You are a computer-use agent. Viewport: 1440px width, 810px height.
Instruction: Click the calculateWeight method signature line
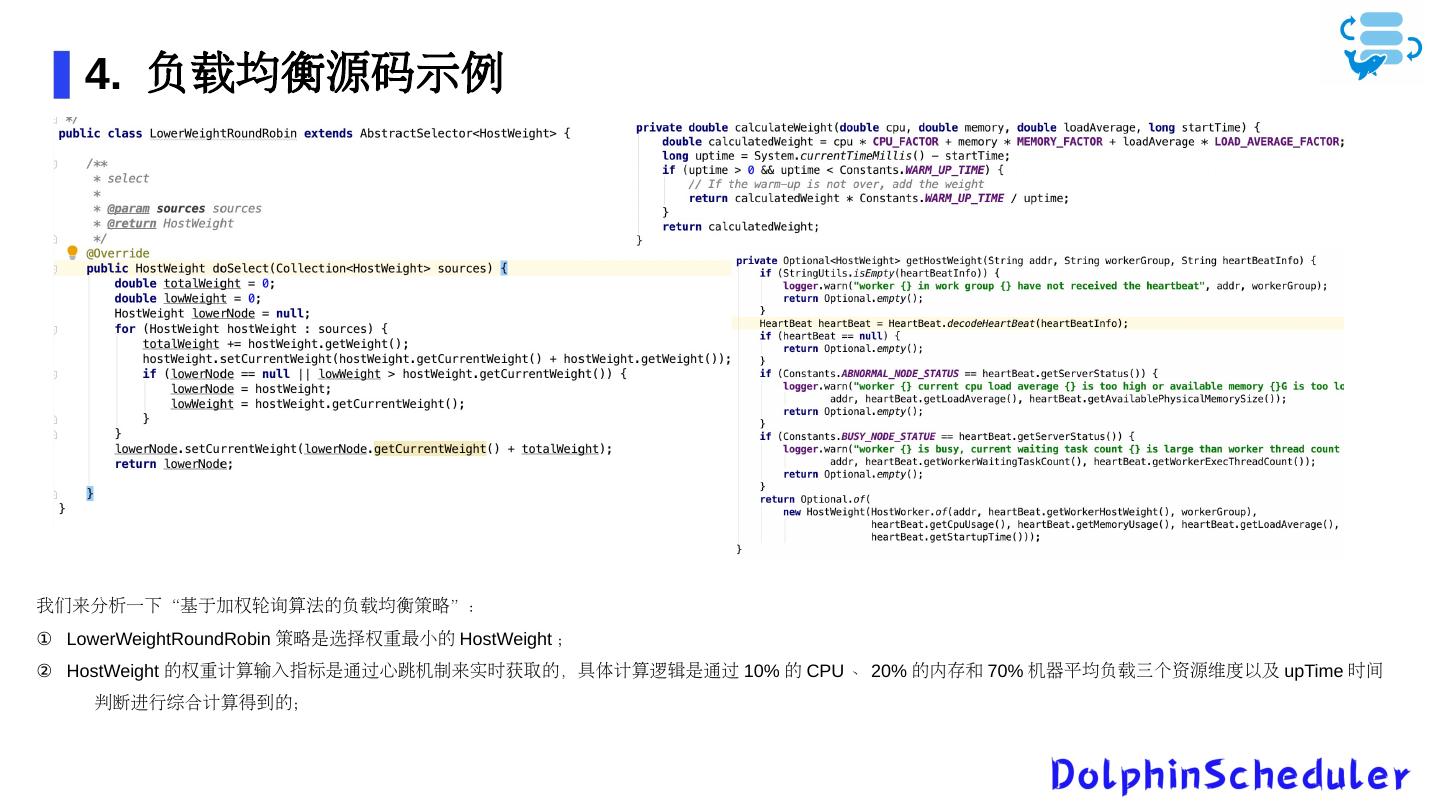coord(949,127)
